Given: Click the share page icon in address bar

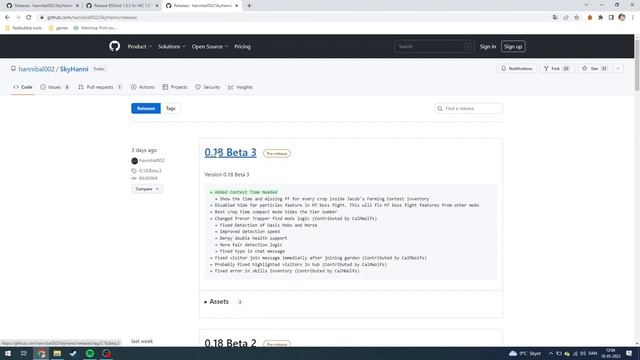Looking at the screenshot, I should [x=566, y=18].
